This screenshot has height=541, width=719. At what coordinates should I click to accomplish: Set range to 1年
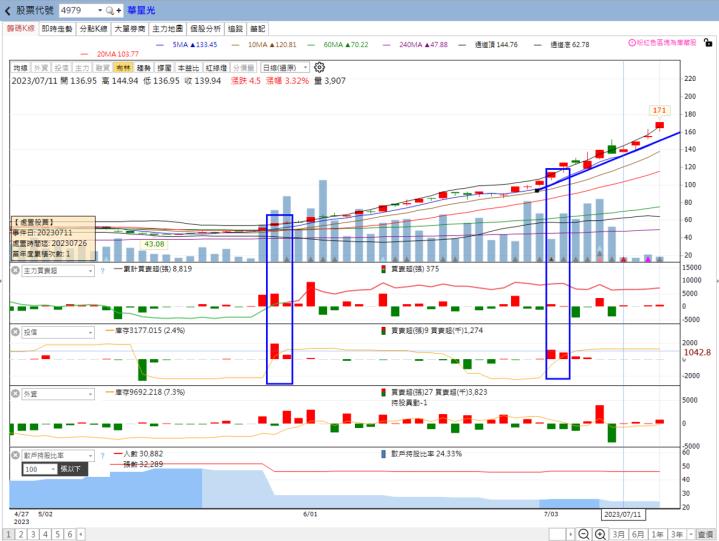[x=657, y=534]
